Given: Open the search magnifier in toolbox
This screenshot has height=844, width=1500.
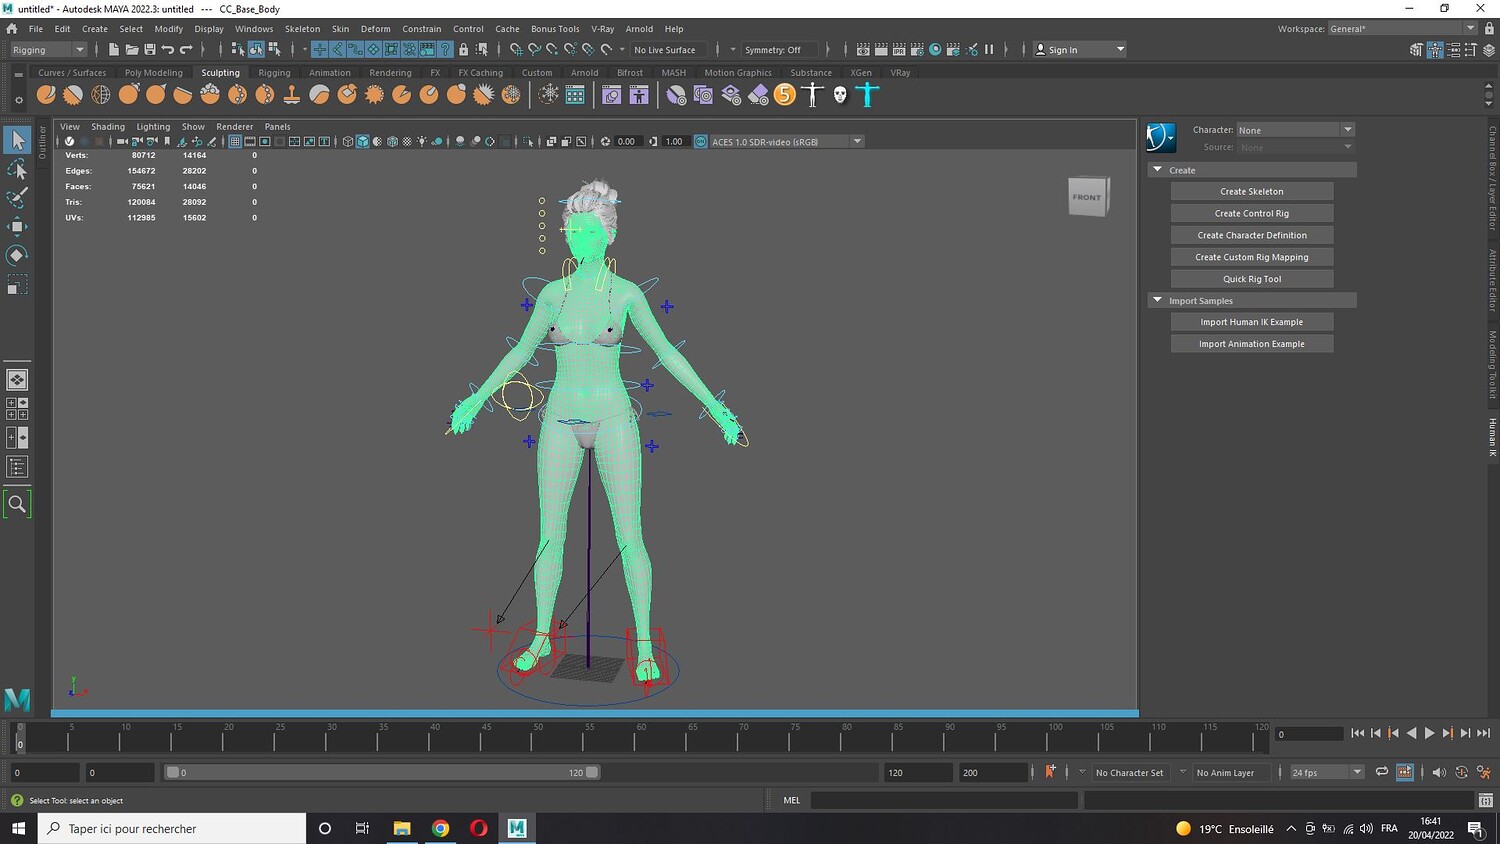Looking at the screenshot, I should 17,505.
